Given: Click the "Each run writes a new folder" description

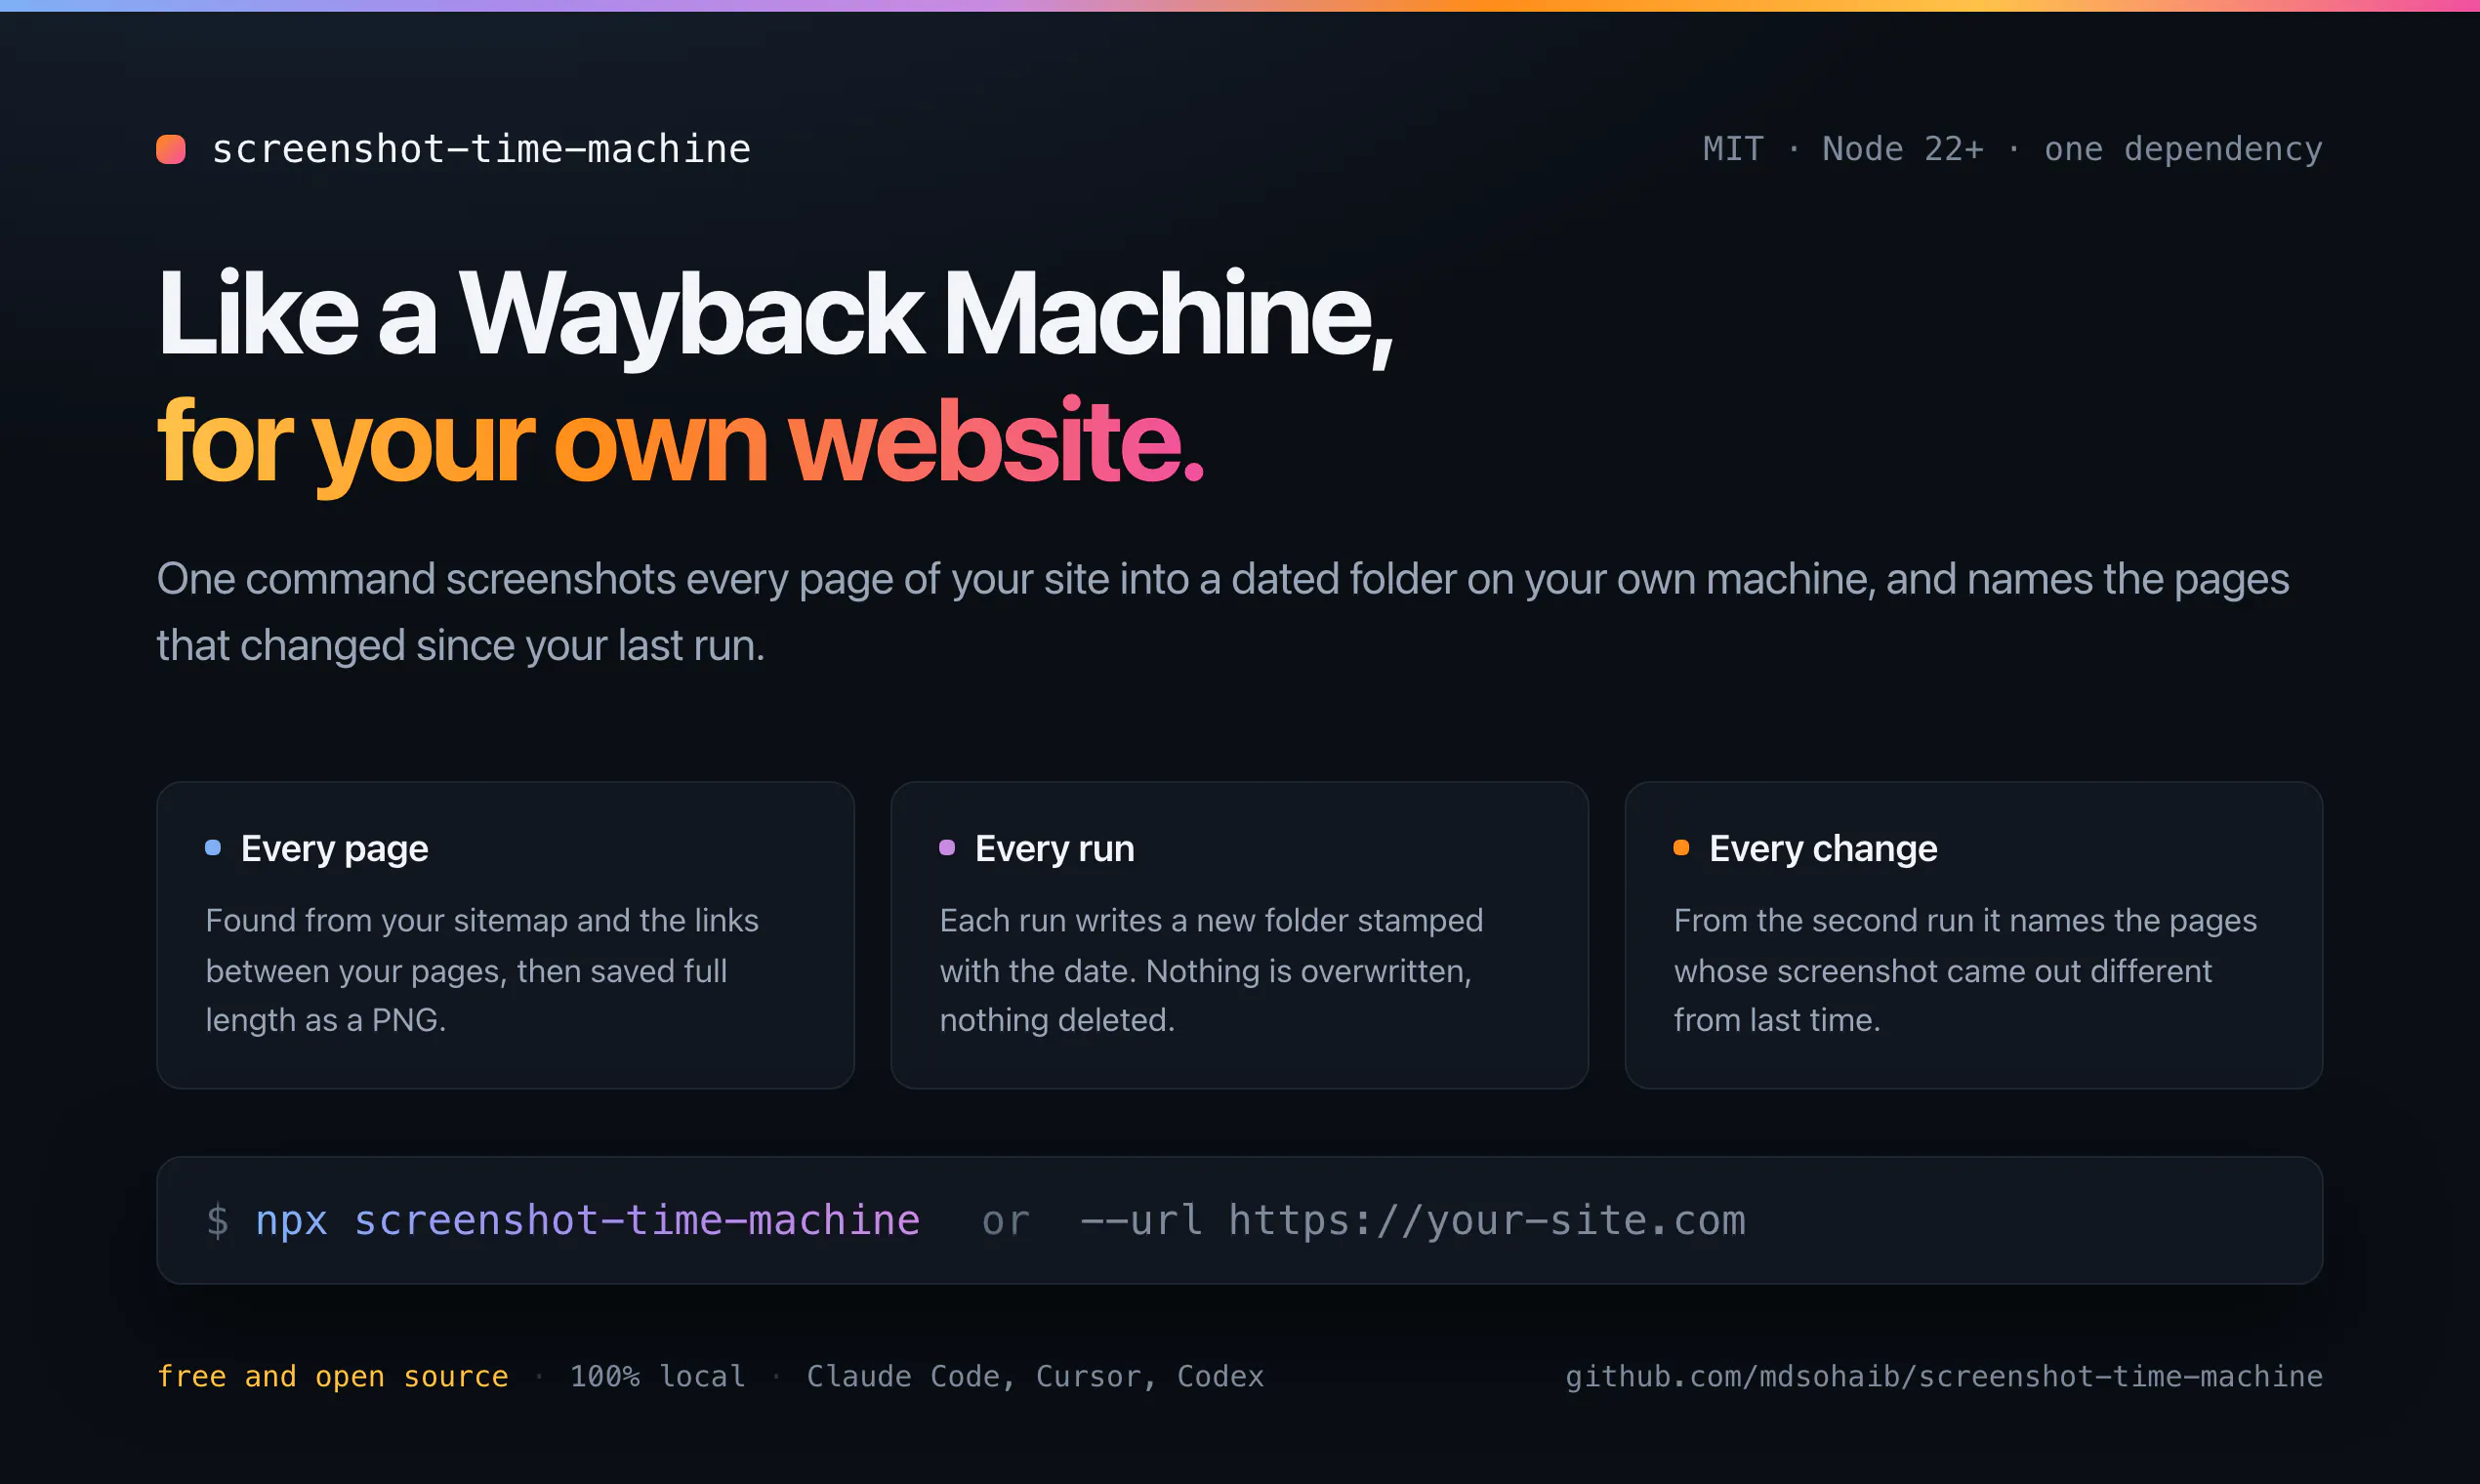Looking at the screenshot, I should pos(1211,970).
